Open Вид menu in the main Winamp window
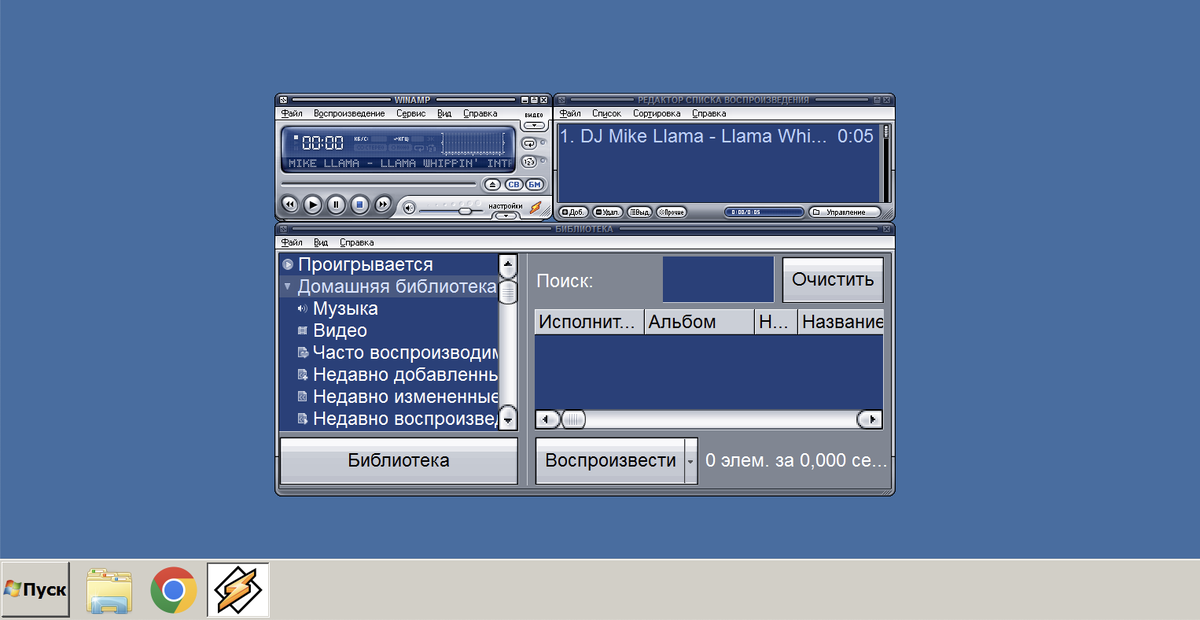This screenshot has width=1200, height=620. point(444,114)
